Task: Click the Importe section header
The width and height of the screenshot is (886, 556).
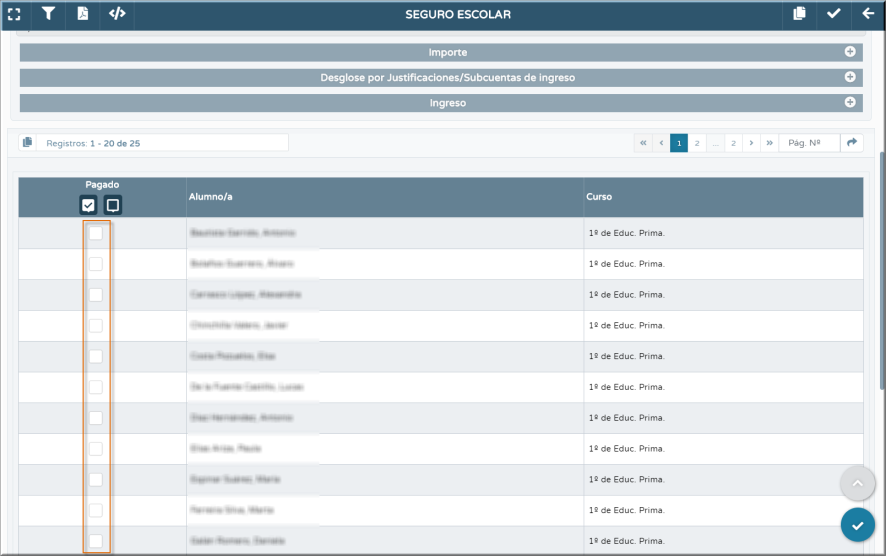Action: [x=441, y=52]
